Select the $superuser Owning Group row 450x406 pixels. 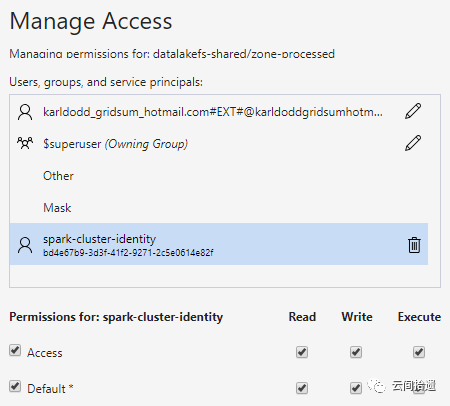tap(219, 144)
